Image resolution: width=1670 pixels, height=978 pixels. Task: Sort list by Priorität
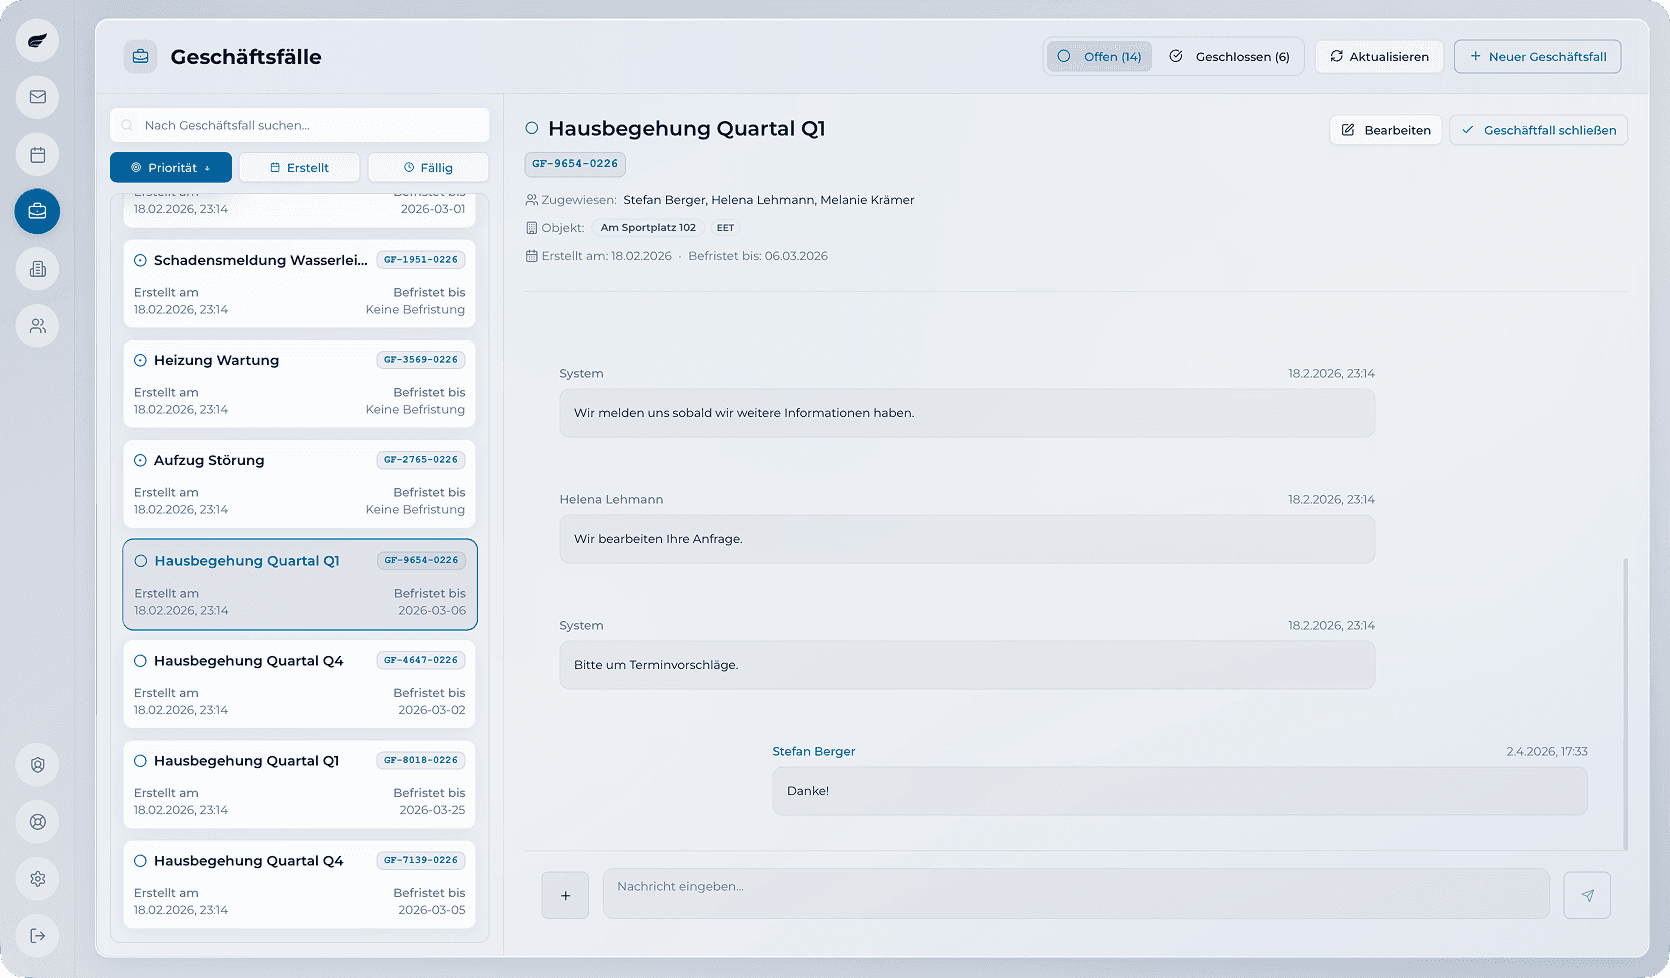[x=171, y=167]
